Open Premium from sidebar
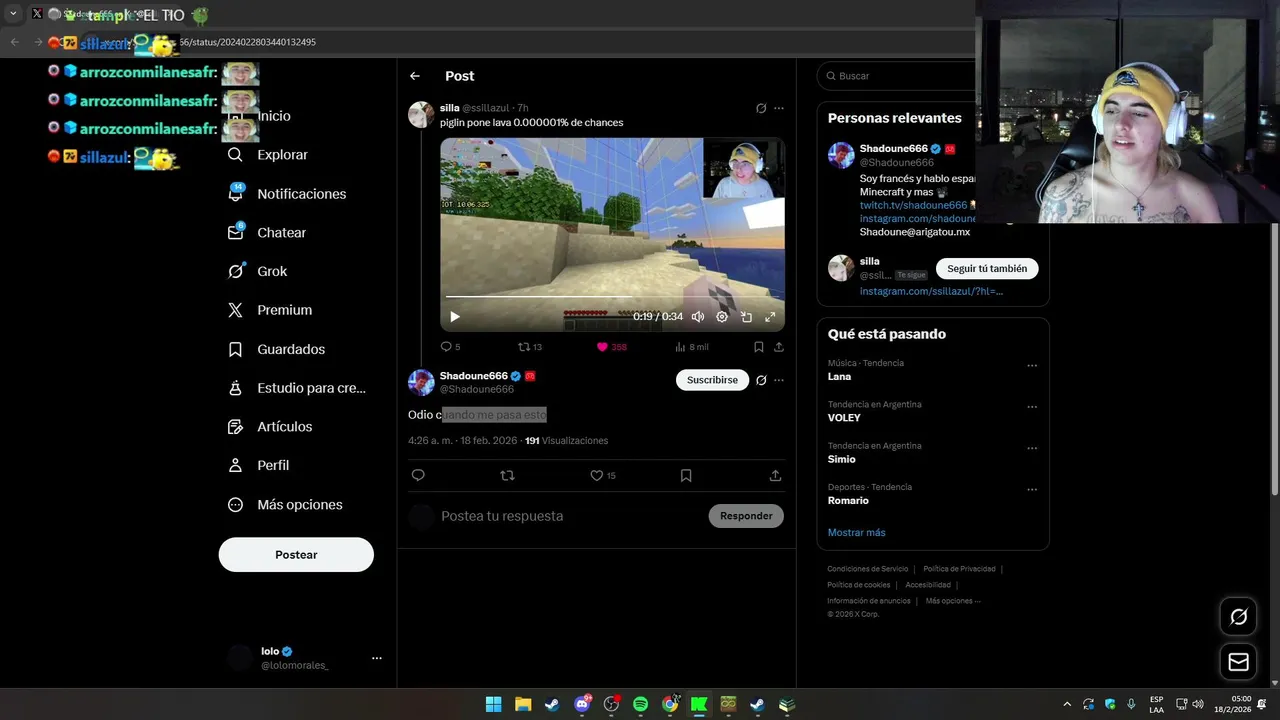Image resolution: width=1280 pixels, height=720 pixels. (x=270, y=310)
